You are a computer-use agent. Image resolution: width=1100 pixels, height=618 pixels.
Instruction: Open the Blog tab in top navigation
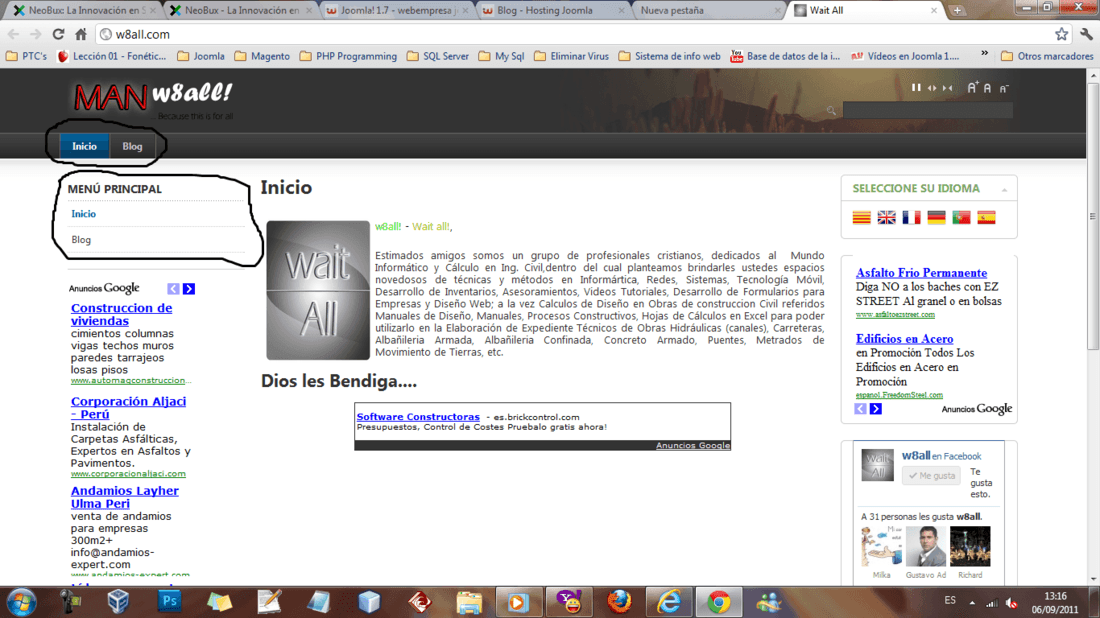pyautogui.click(x=132, y=146)
